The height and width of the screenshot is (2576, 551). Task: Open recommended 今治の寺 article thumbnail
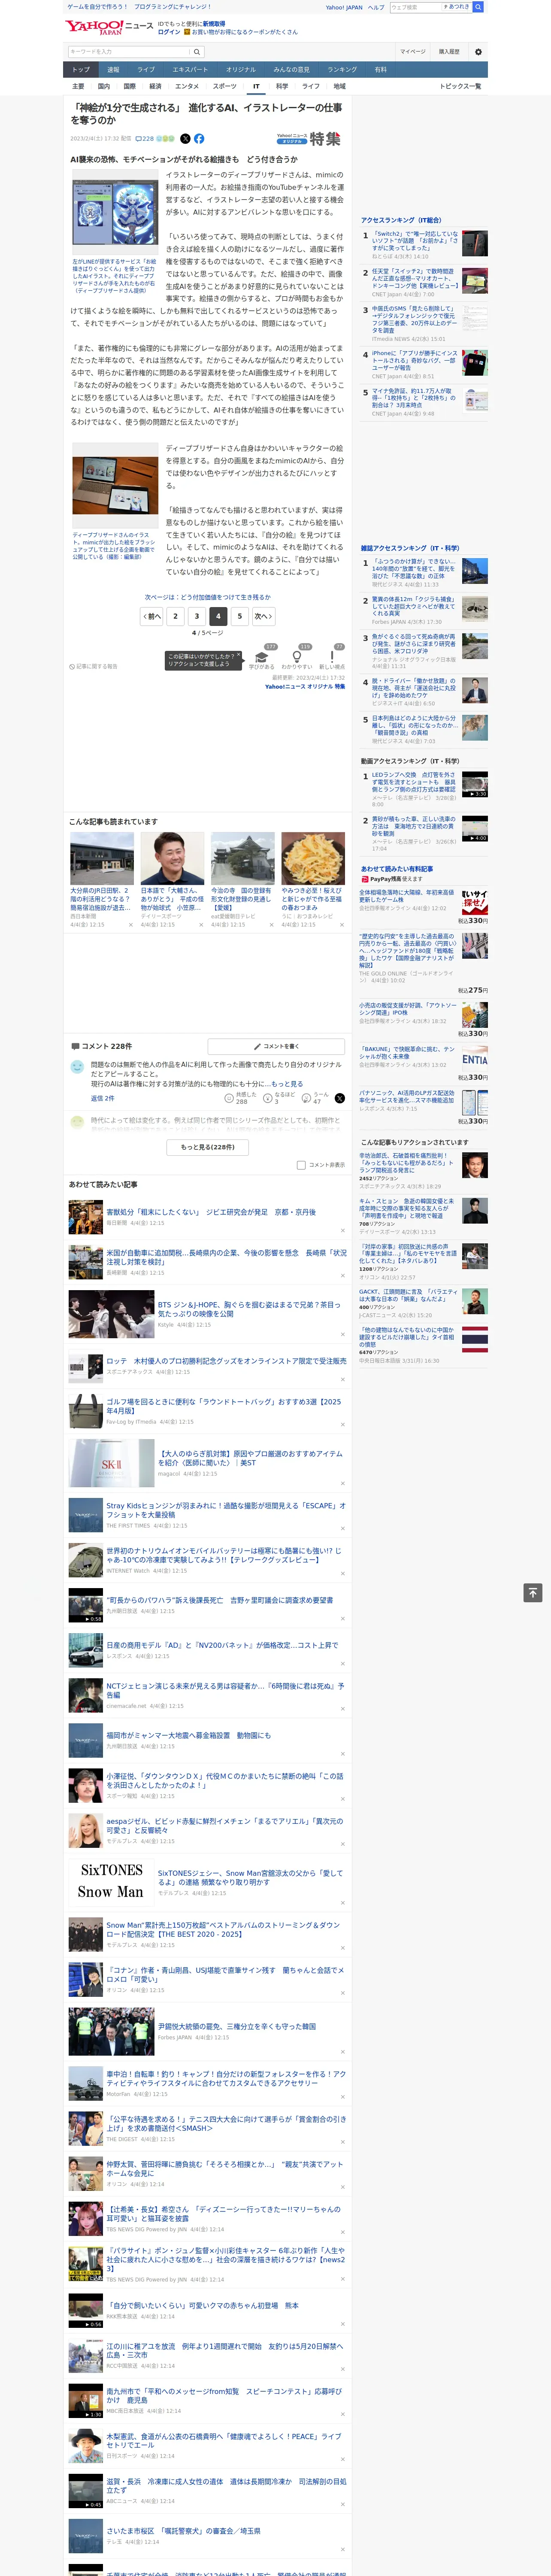pyautogui.click(x=243, y=858)
